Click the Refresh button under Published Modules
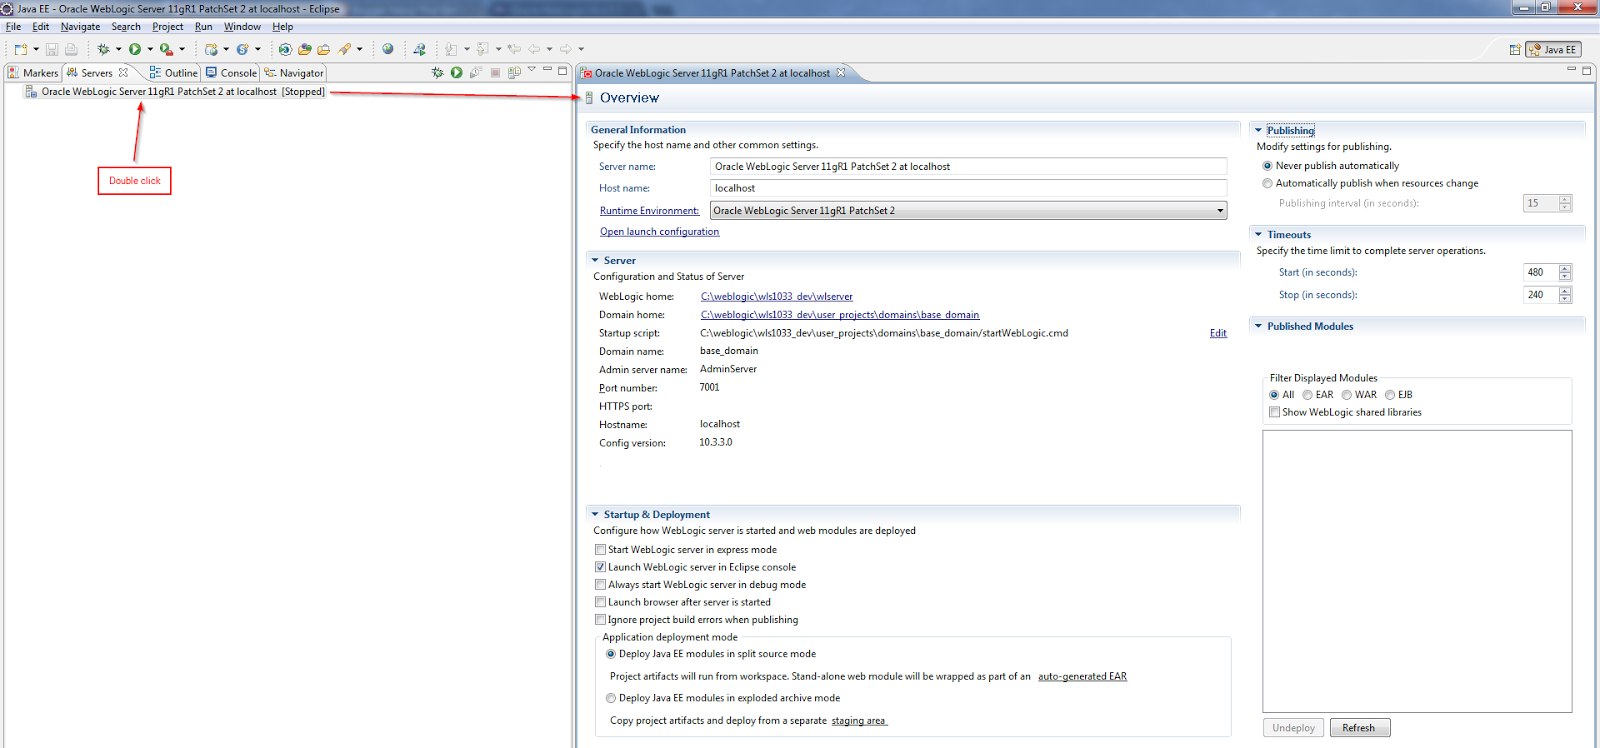1600x748 pixels. (x=1359, y=728)
